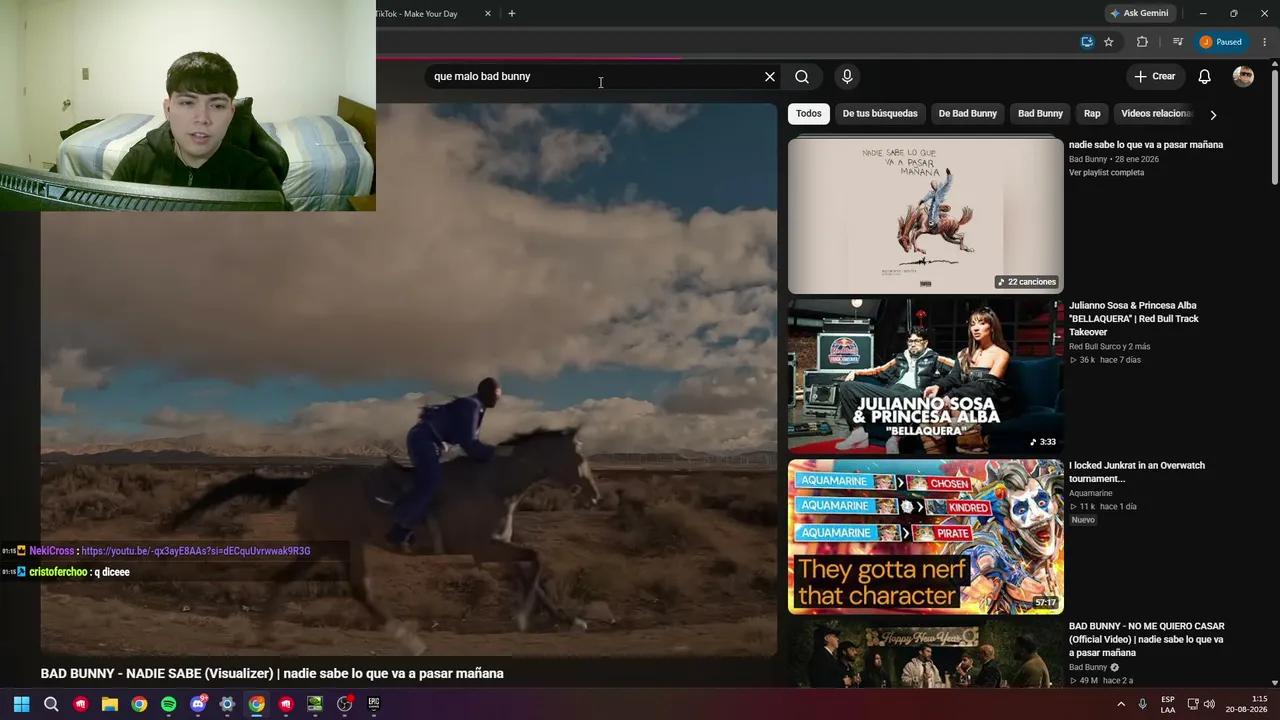Open the volume speaker icon in system tray
The height and width of the screenshot is (720, 1280).
pyautogui.click(x=1209, y=704)
